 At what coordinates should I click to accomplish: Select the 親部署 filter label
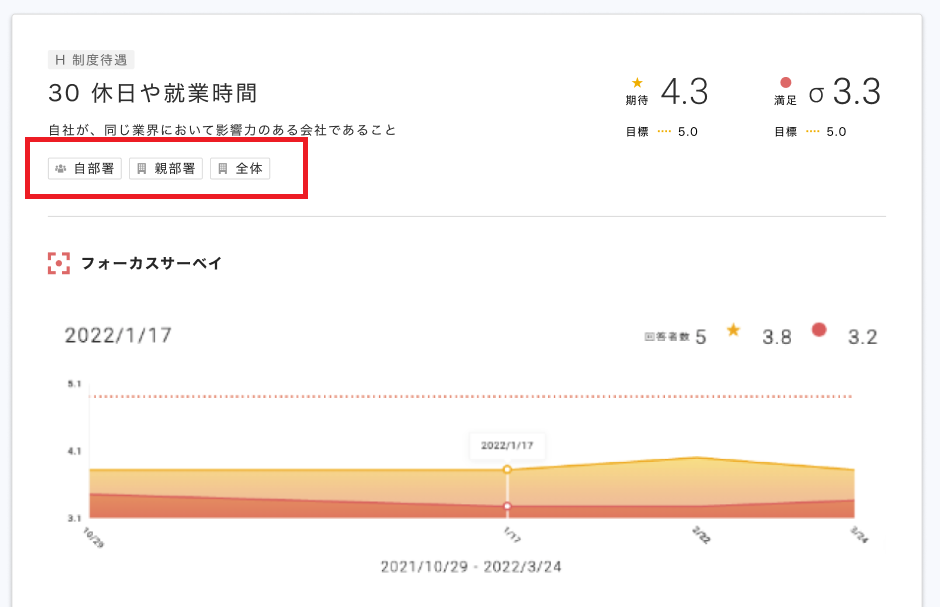[175, 169]
